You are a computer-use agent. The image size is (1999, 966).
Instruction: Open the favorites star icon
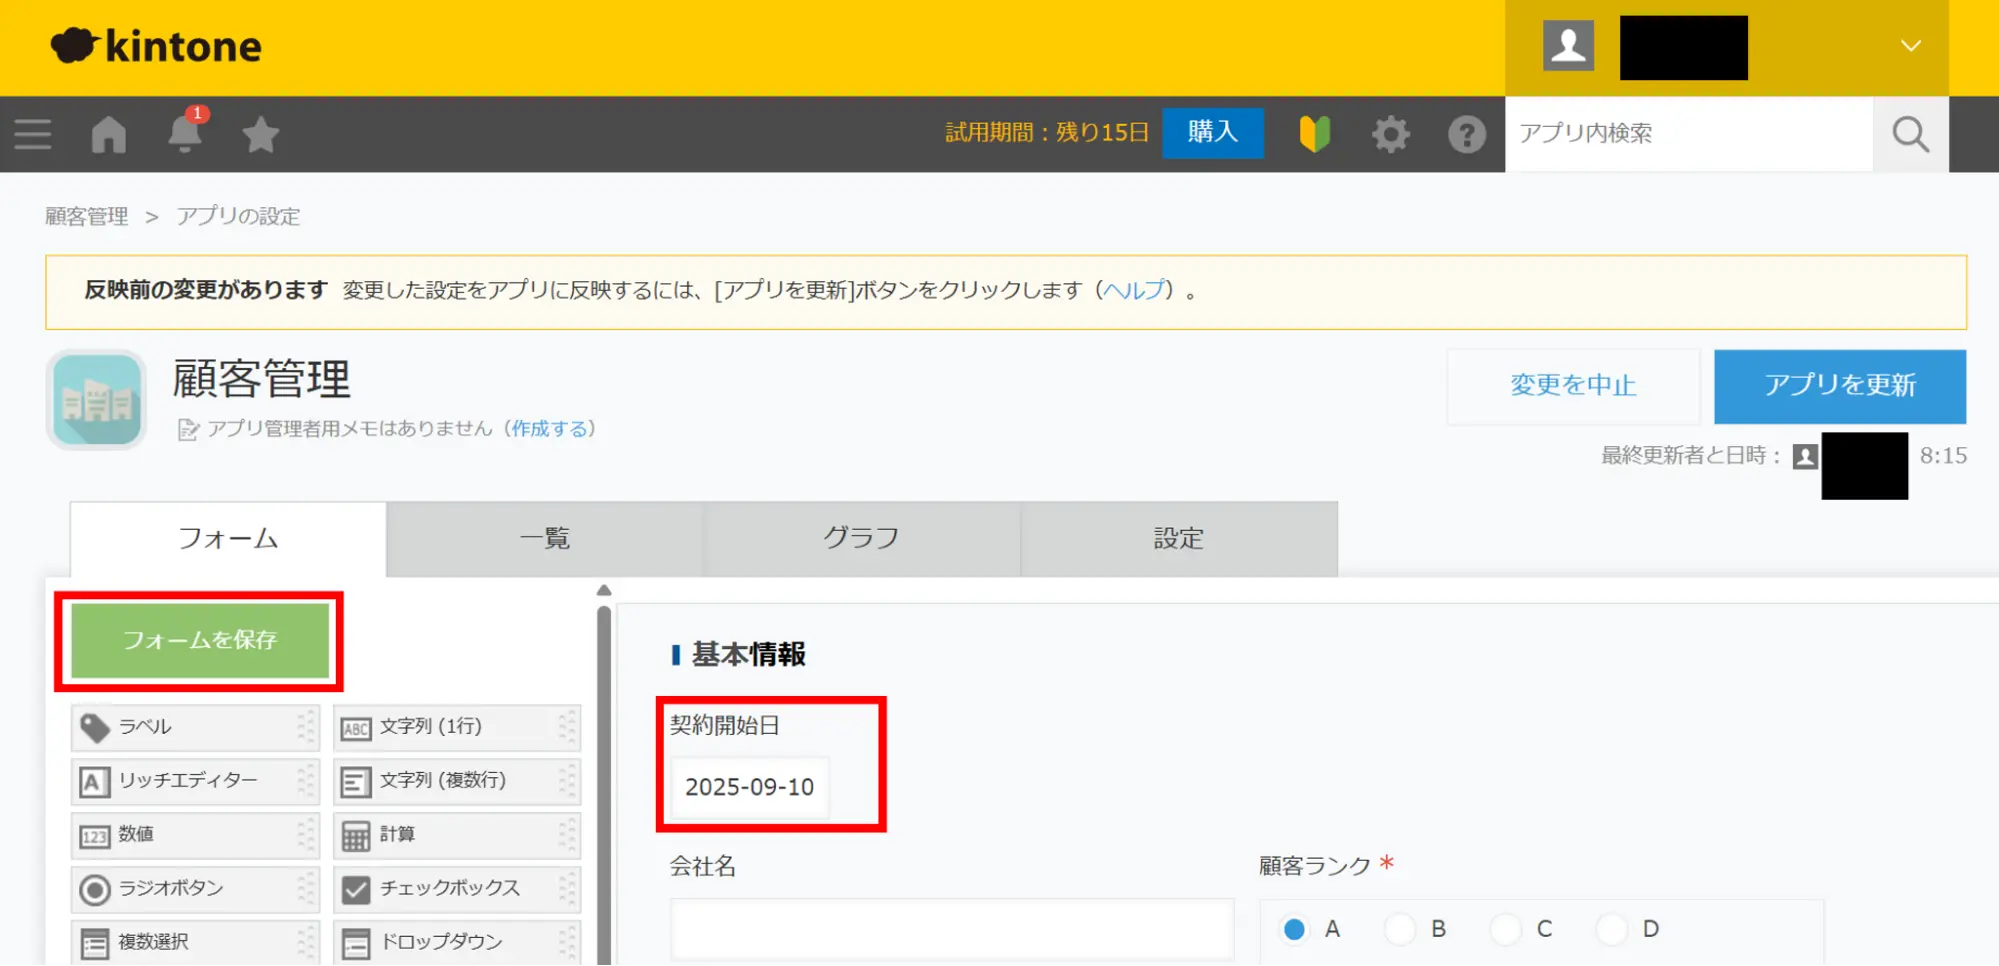(x=261, y=134)
